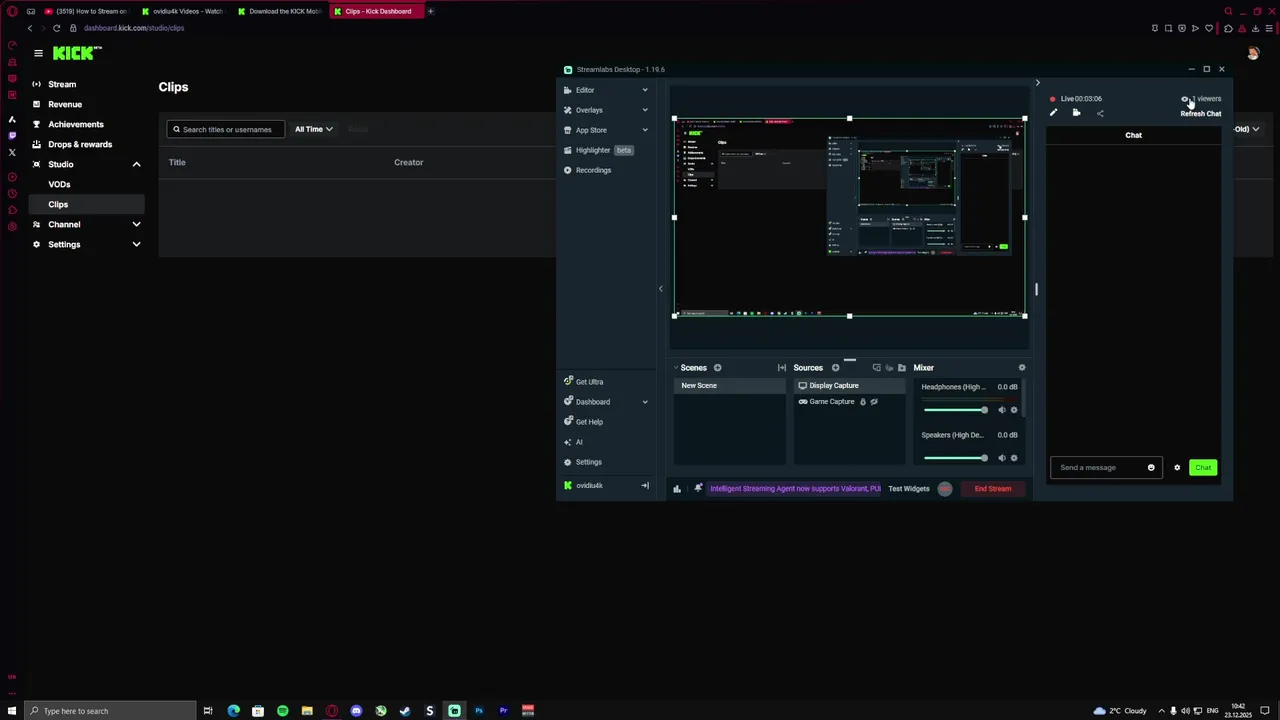Add a new source with plus icon
1280x720 pixels.
[x=836, y=368]
